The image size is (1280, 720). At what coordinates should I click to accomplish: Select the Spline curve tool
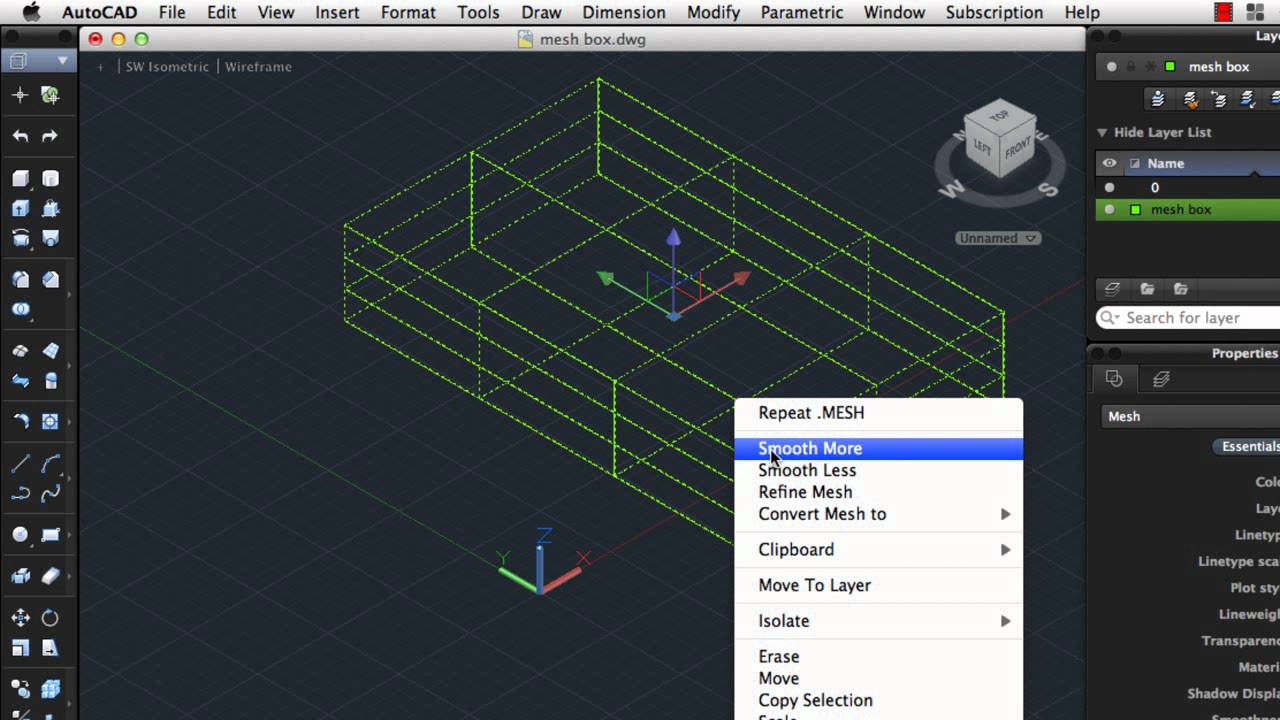pos(50,493)
